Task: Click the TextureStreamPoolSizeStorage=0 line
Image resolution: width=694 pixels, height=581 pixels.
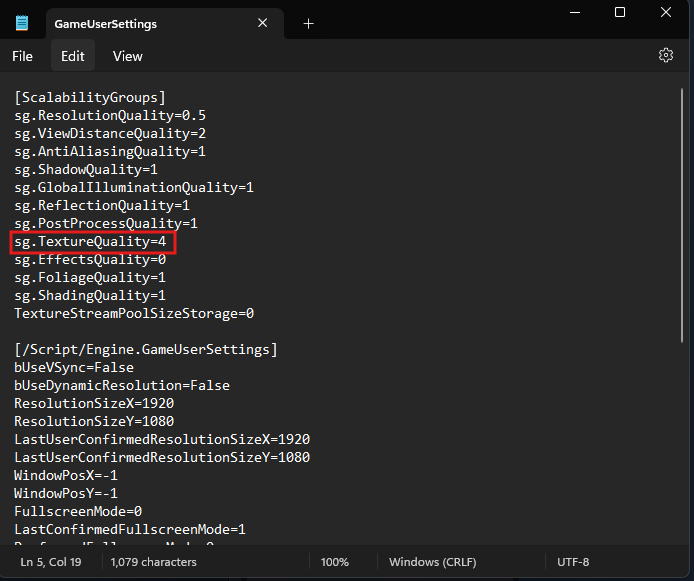Action: point(134,314)
